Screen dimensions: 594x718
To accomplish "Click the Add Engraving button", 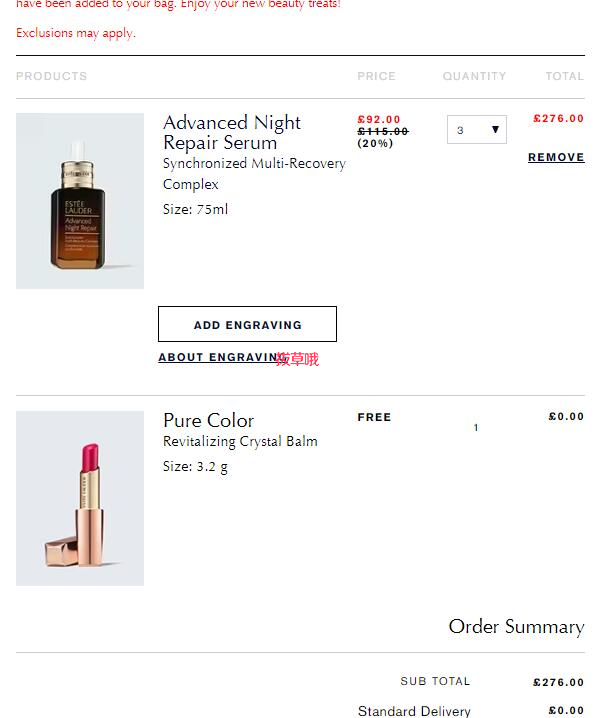I will click(x=247, y=324).
